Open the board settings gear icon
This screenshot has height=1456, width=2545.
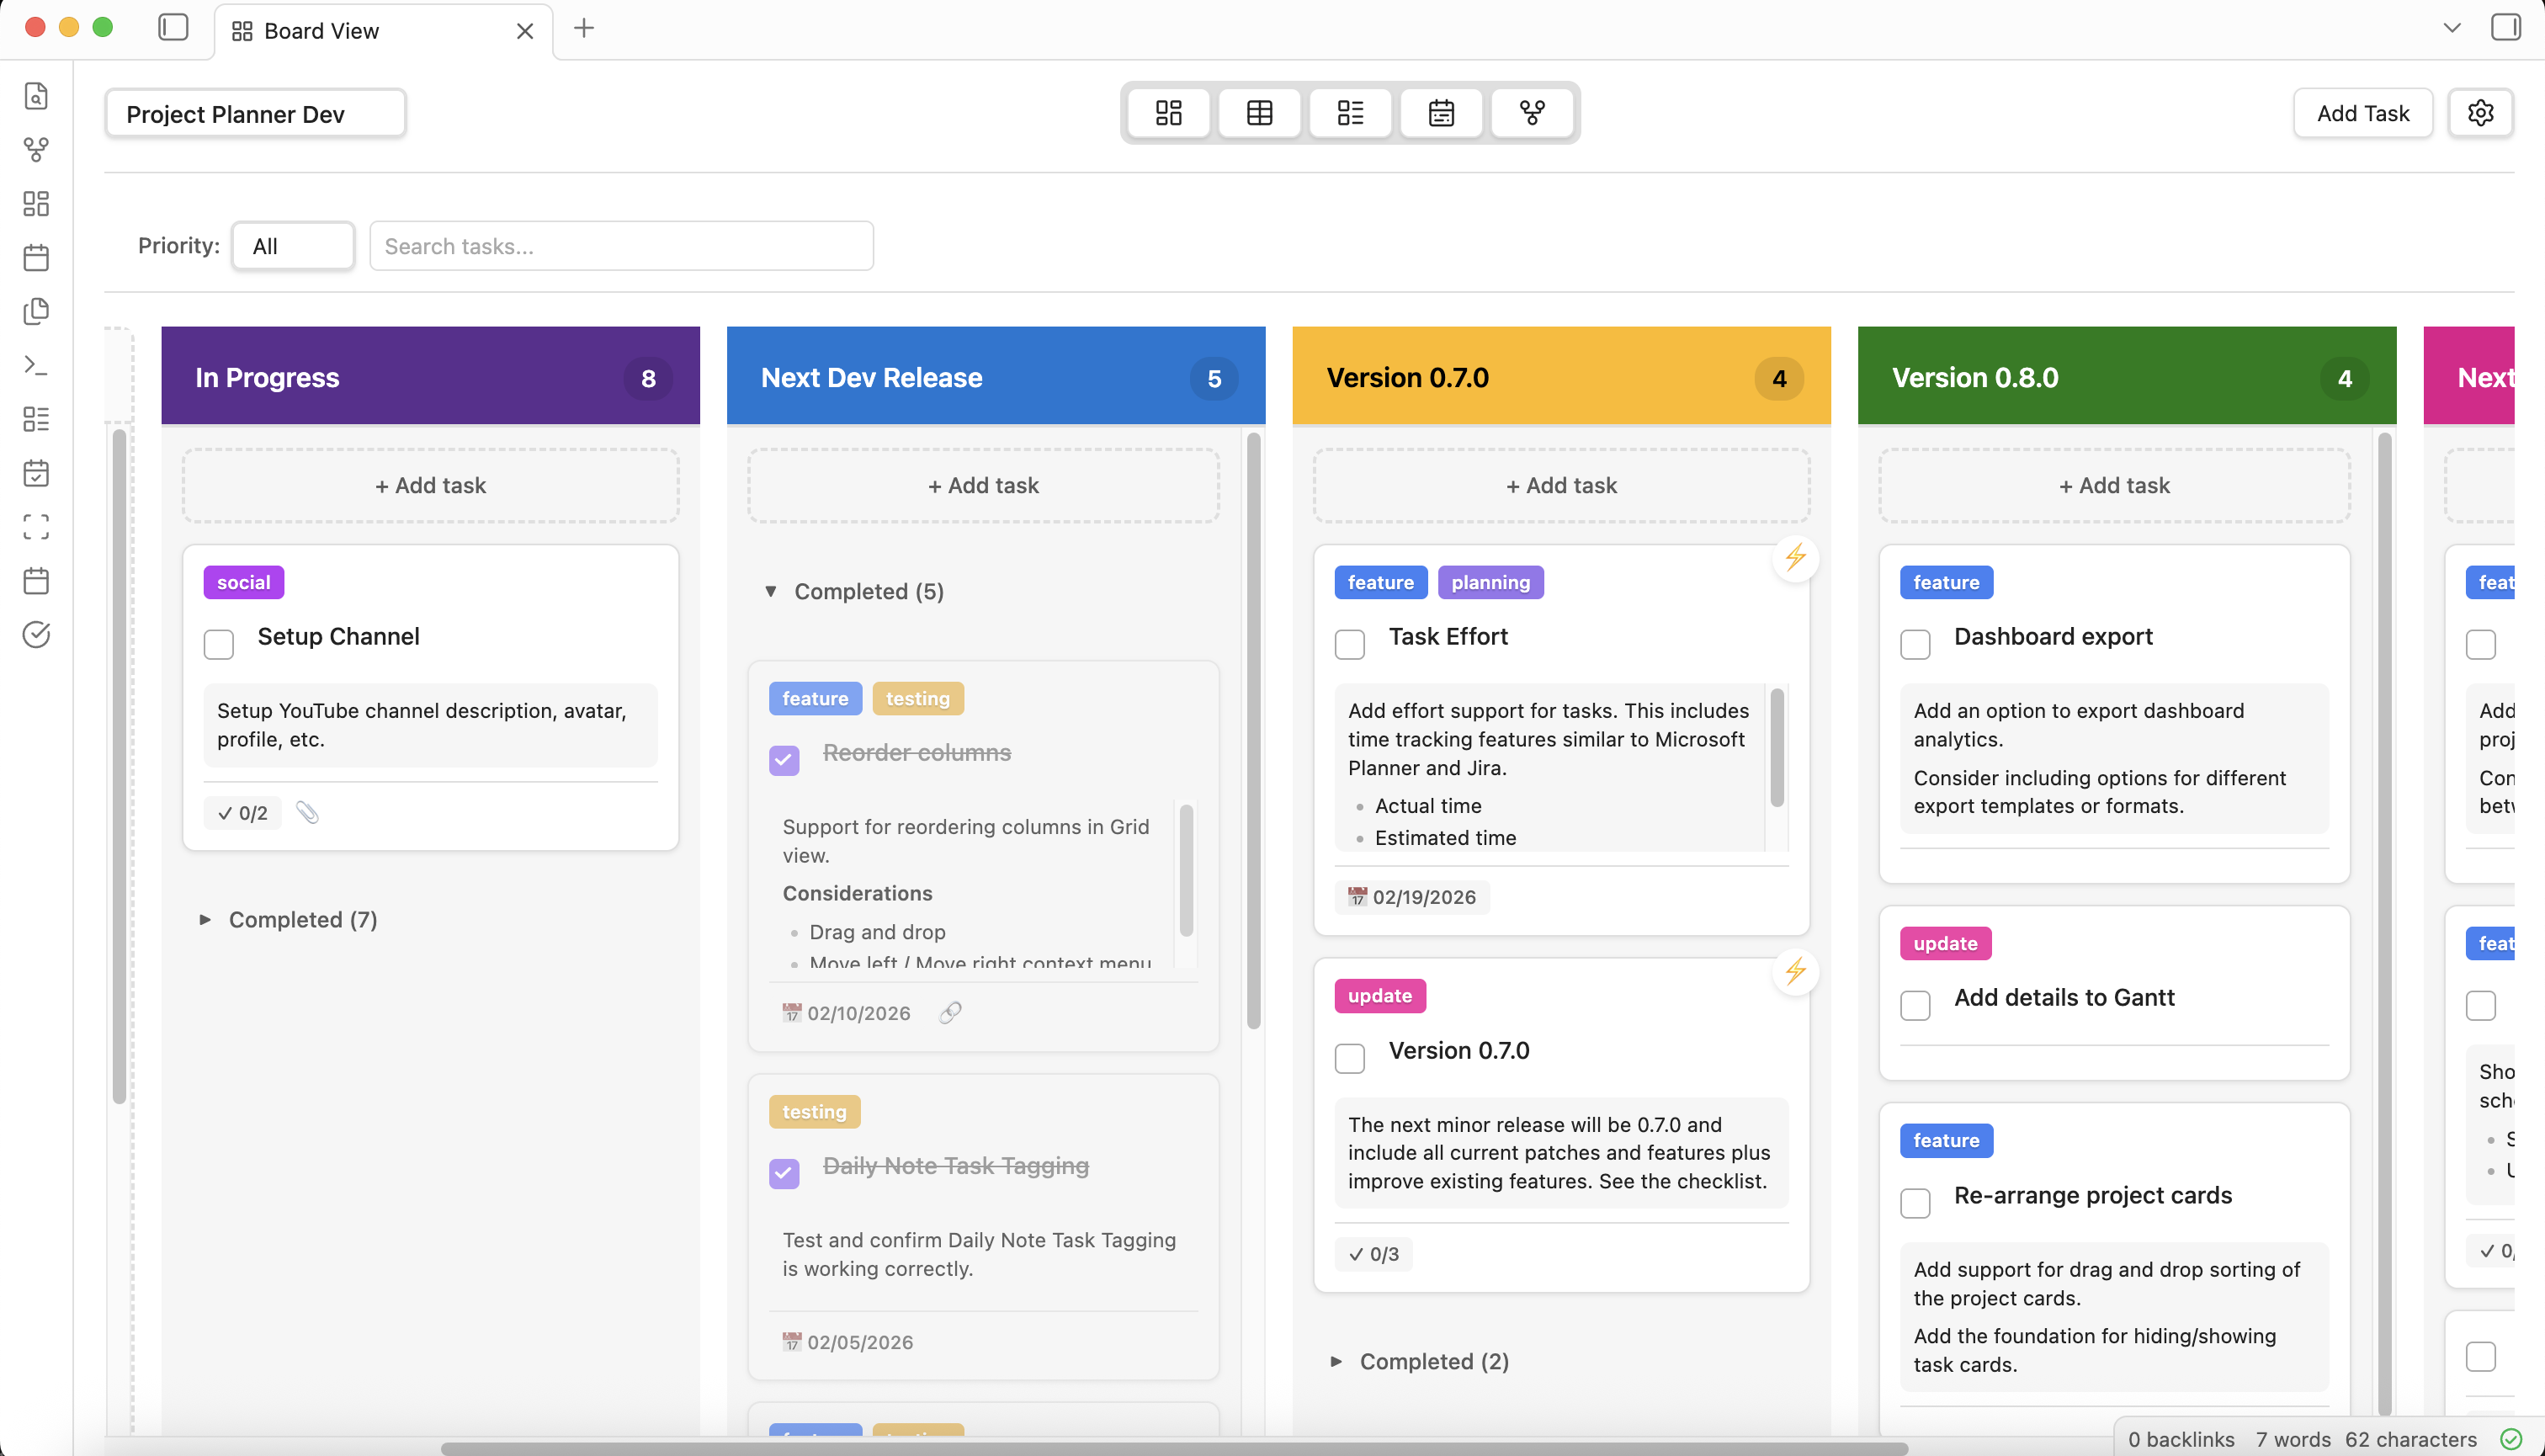pyautogui.click(x=2481, y=112)
